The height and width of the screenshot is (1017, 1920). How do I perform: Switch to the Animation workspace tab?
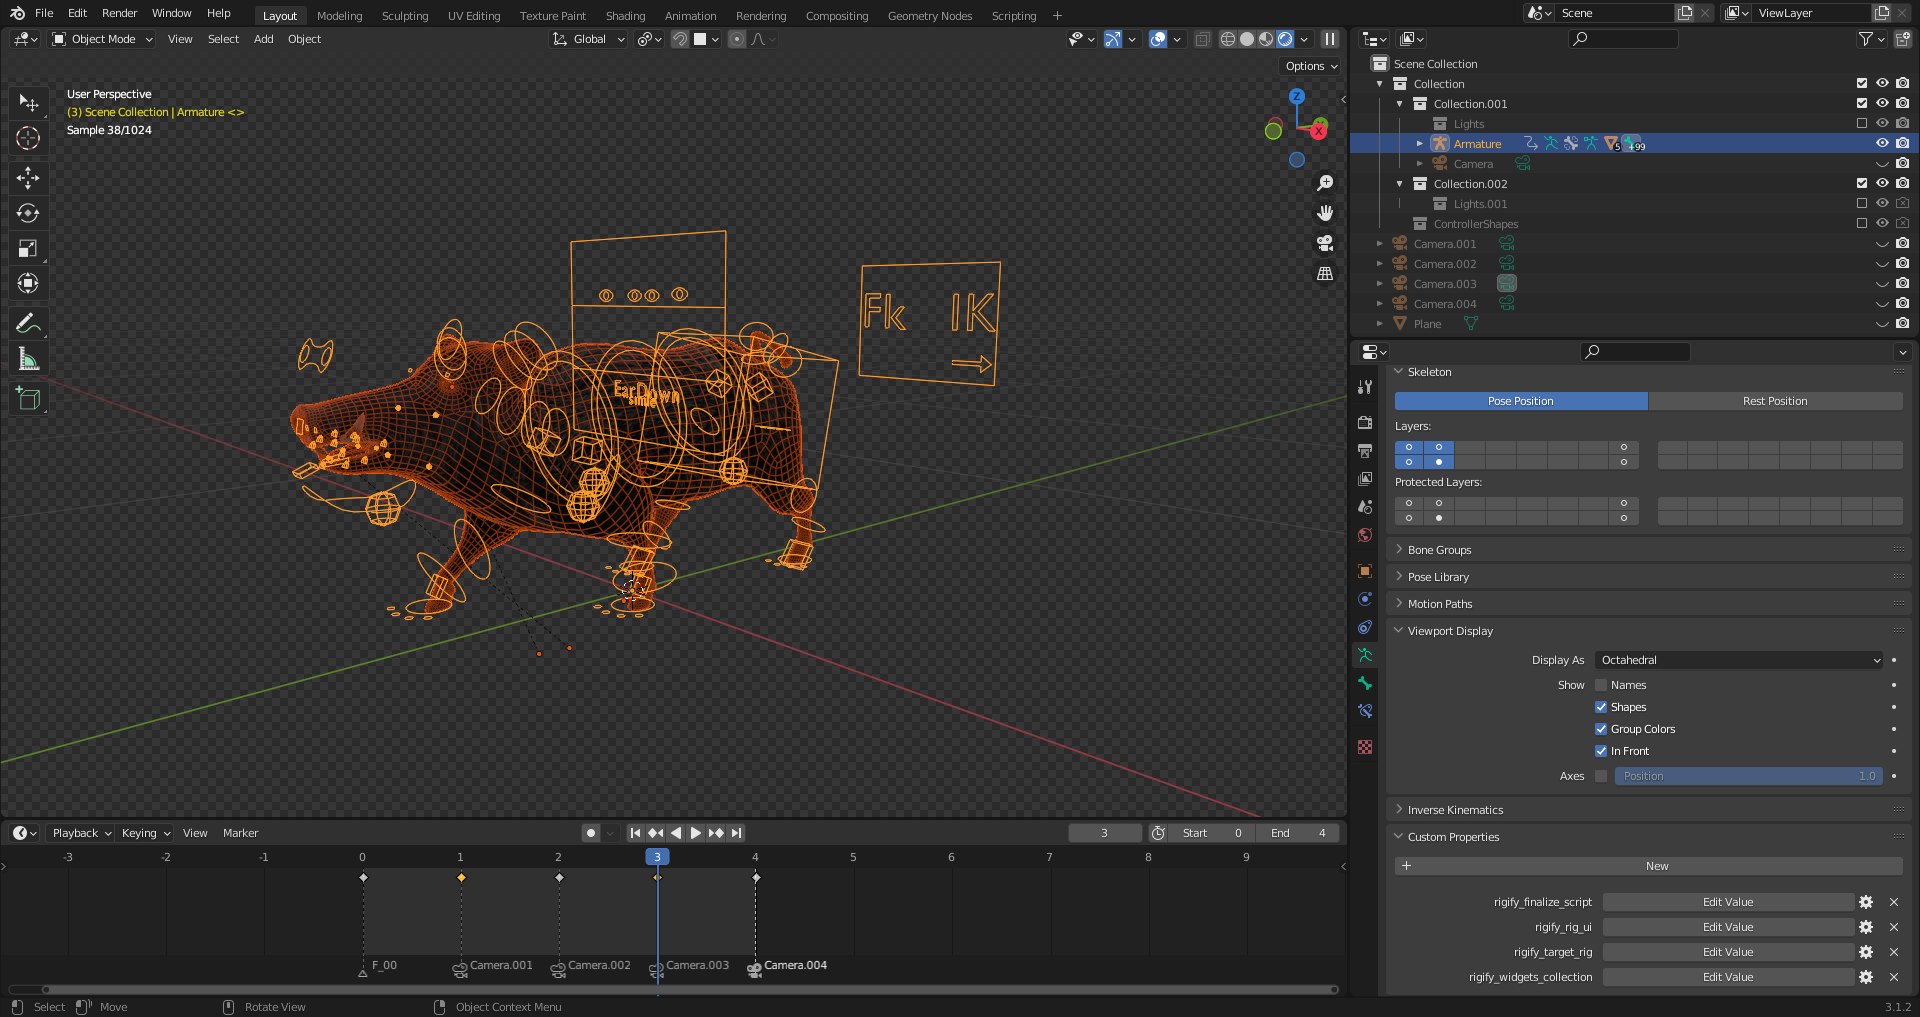pyautogui.click(x=691, y=16)
